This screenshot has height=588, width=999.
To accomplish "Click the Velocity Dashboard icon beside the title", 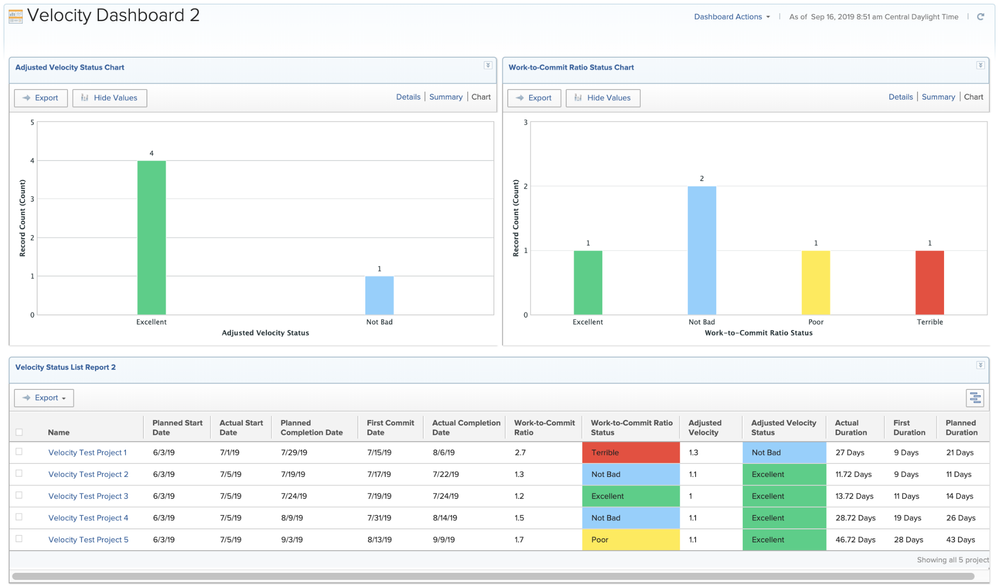I will point(15,16).
